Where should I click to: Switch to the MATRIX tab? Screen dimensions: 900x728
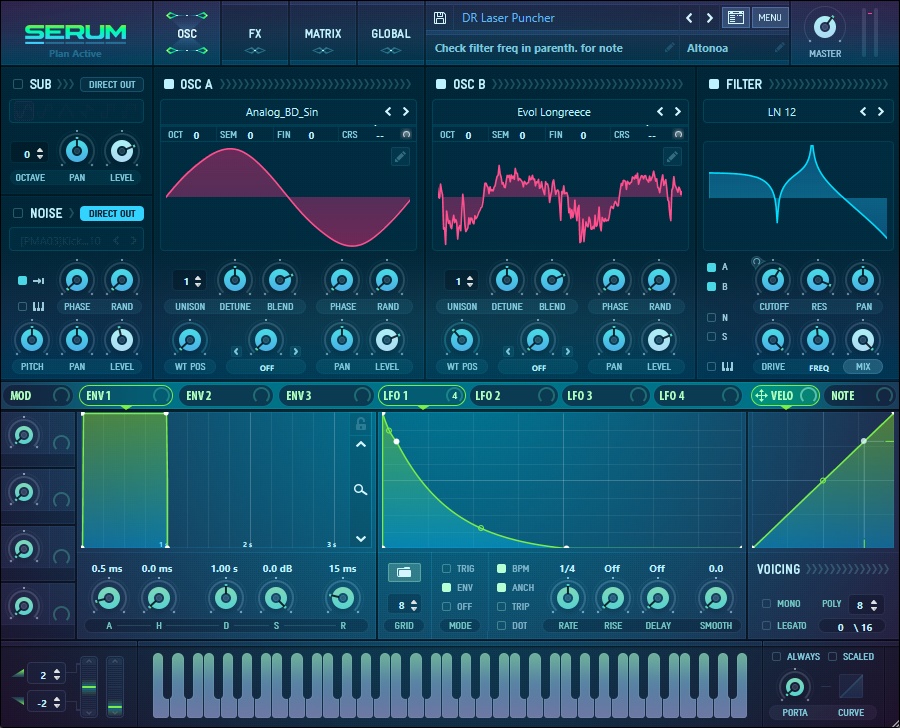(323, 33)
